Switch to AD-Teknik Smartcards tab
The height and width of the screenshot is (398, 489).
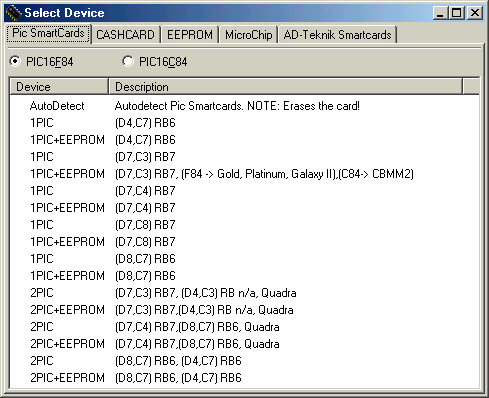click(337, 35)
